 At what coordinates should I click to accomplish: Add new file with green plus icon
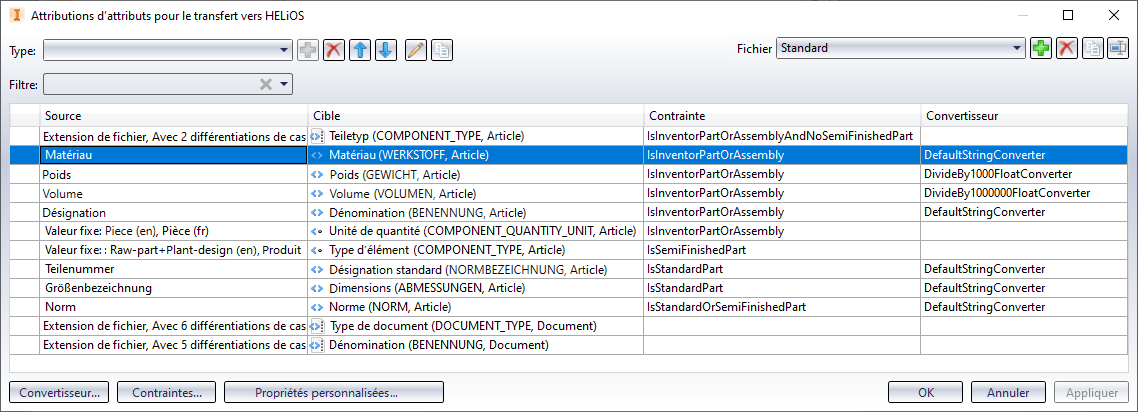(1041, 49)
